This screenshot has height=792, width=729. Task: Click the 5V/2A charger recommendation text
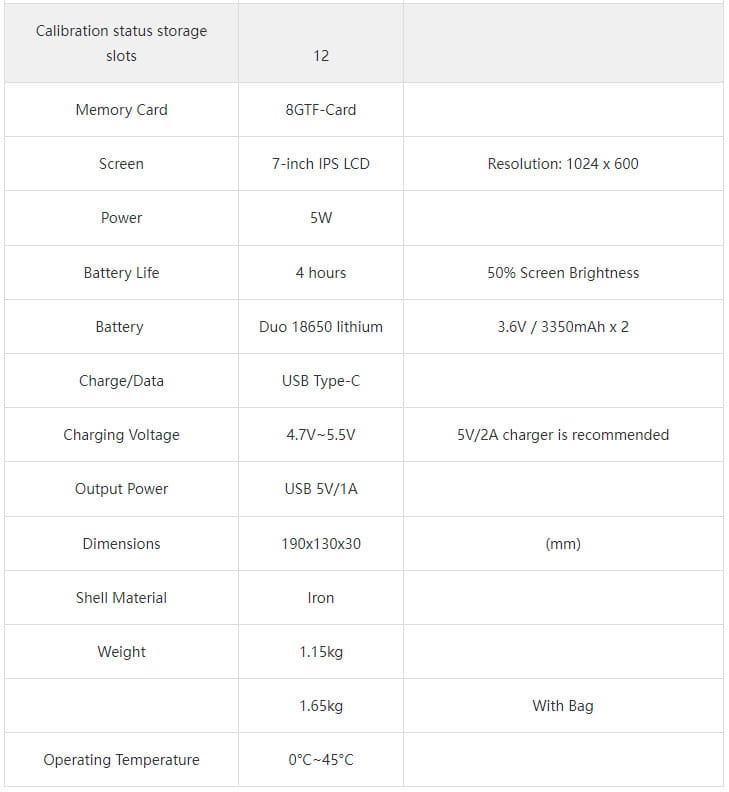(x=562, y=435)
